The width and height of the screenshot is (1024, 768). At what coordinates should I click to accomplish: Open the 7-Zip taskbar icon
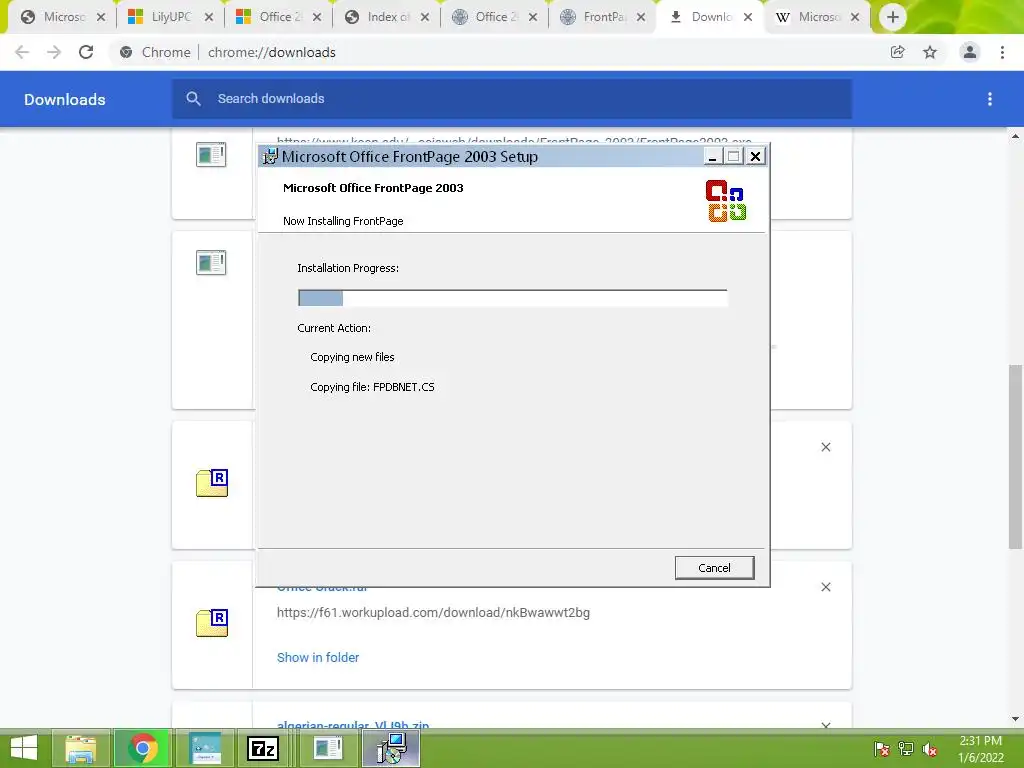pyautogui.click(x=263, y=748)
